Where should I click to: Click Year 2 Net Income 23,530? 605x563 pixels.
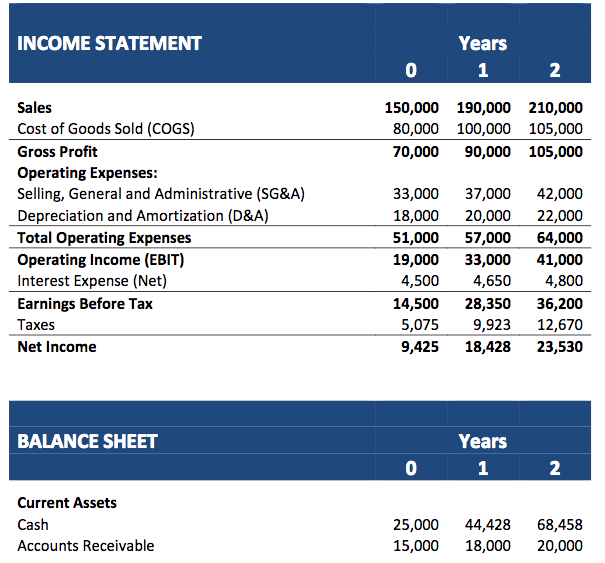pos(560,347)
